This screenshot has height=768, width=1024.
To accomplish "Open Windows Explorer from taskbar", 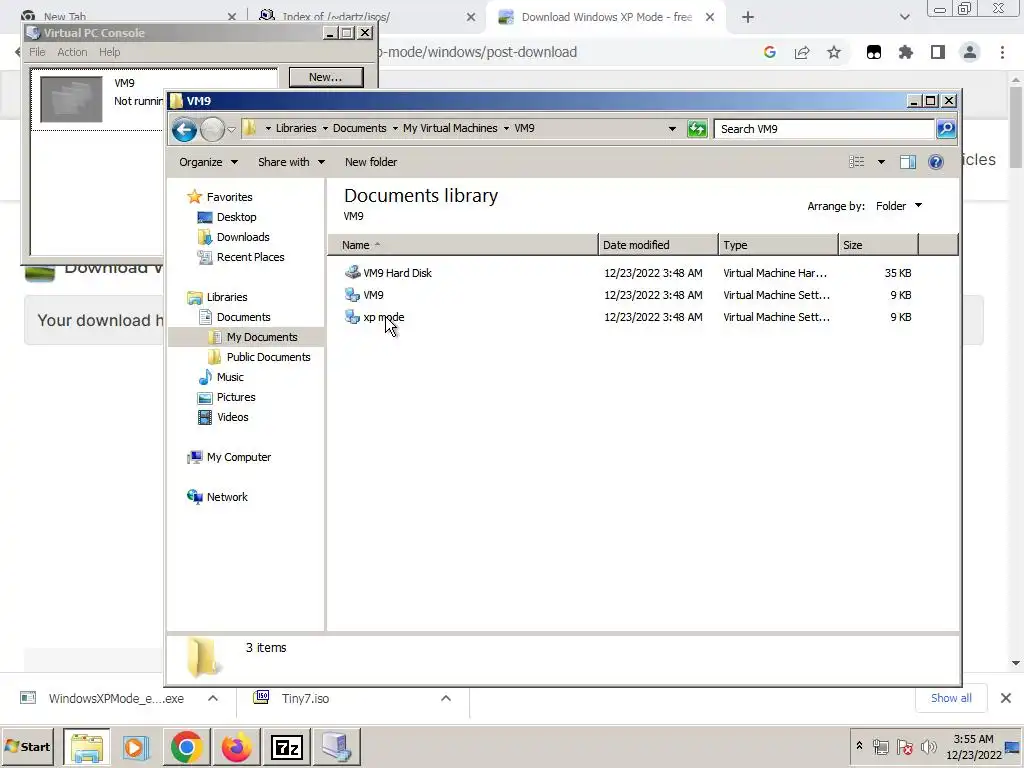I will (86, 746).
